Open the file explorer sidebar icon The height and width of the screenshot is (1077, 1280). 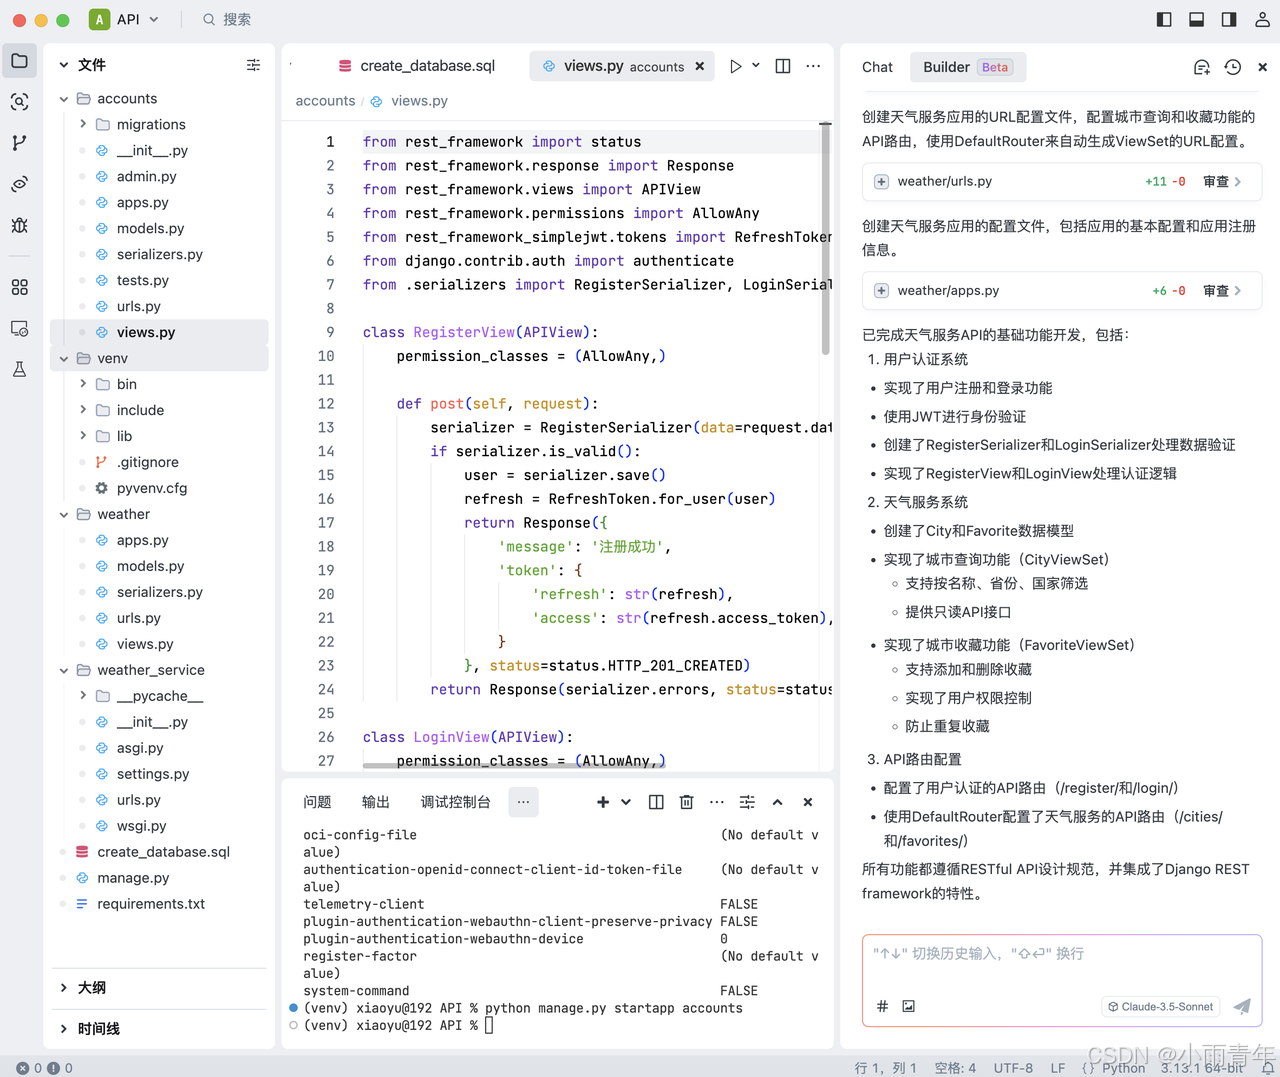(x=19, y=61)
